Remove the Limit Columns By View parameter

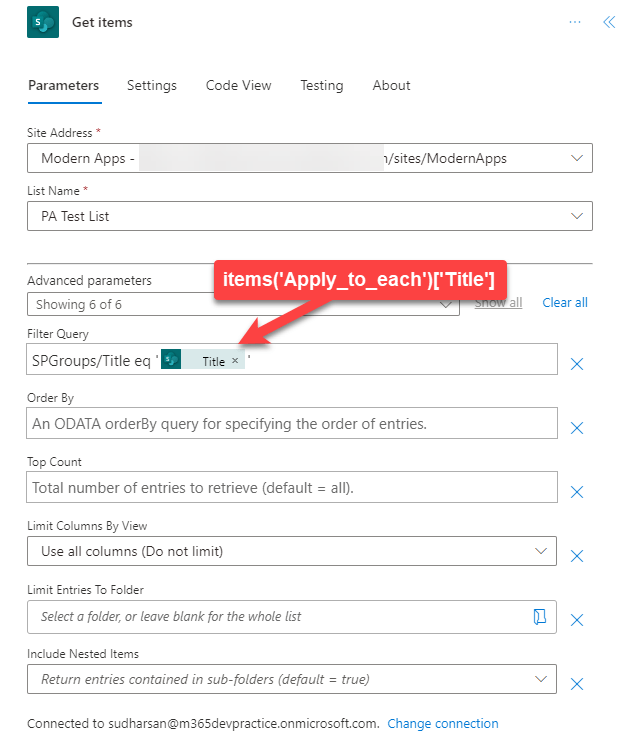(577, 556)
